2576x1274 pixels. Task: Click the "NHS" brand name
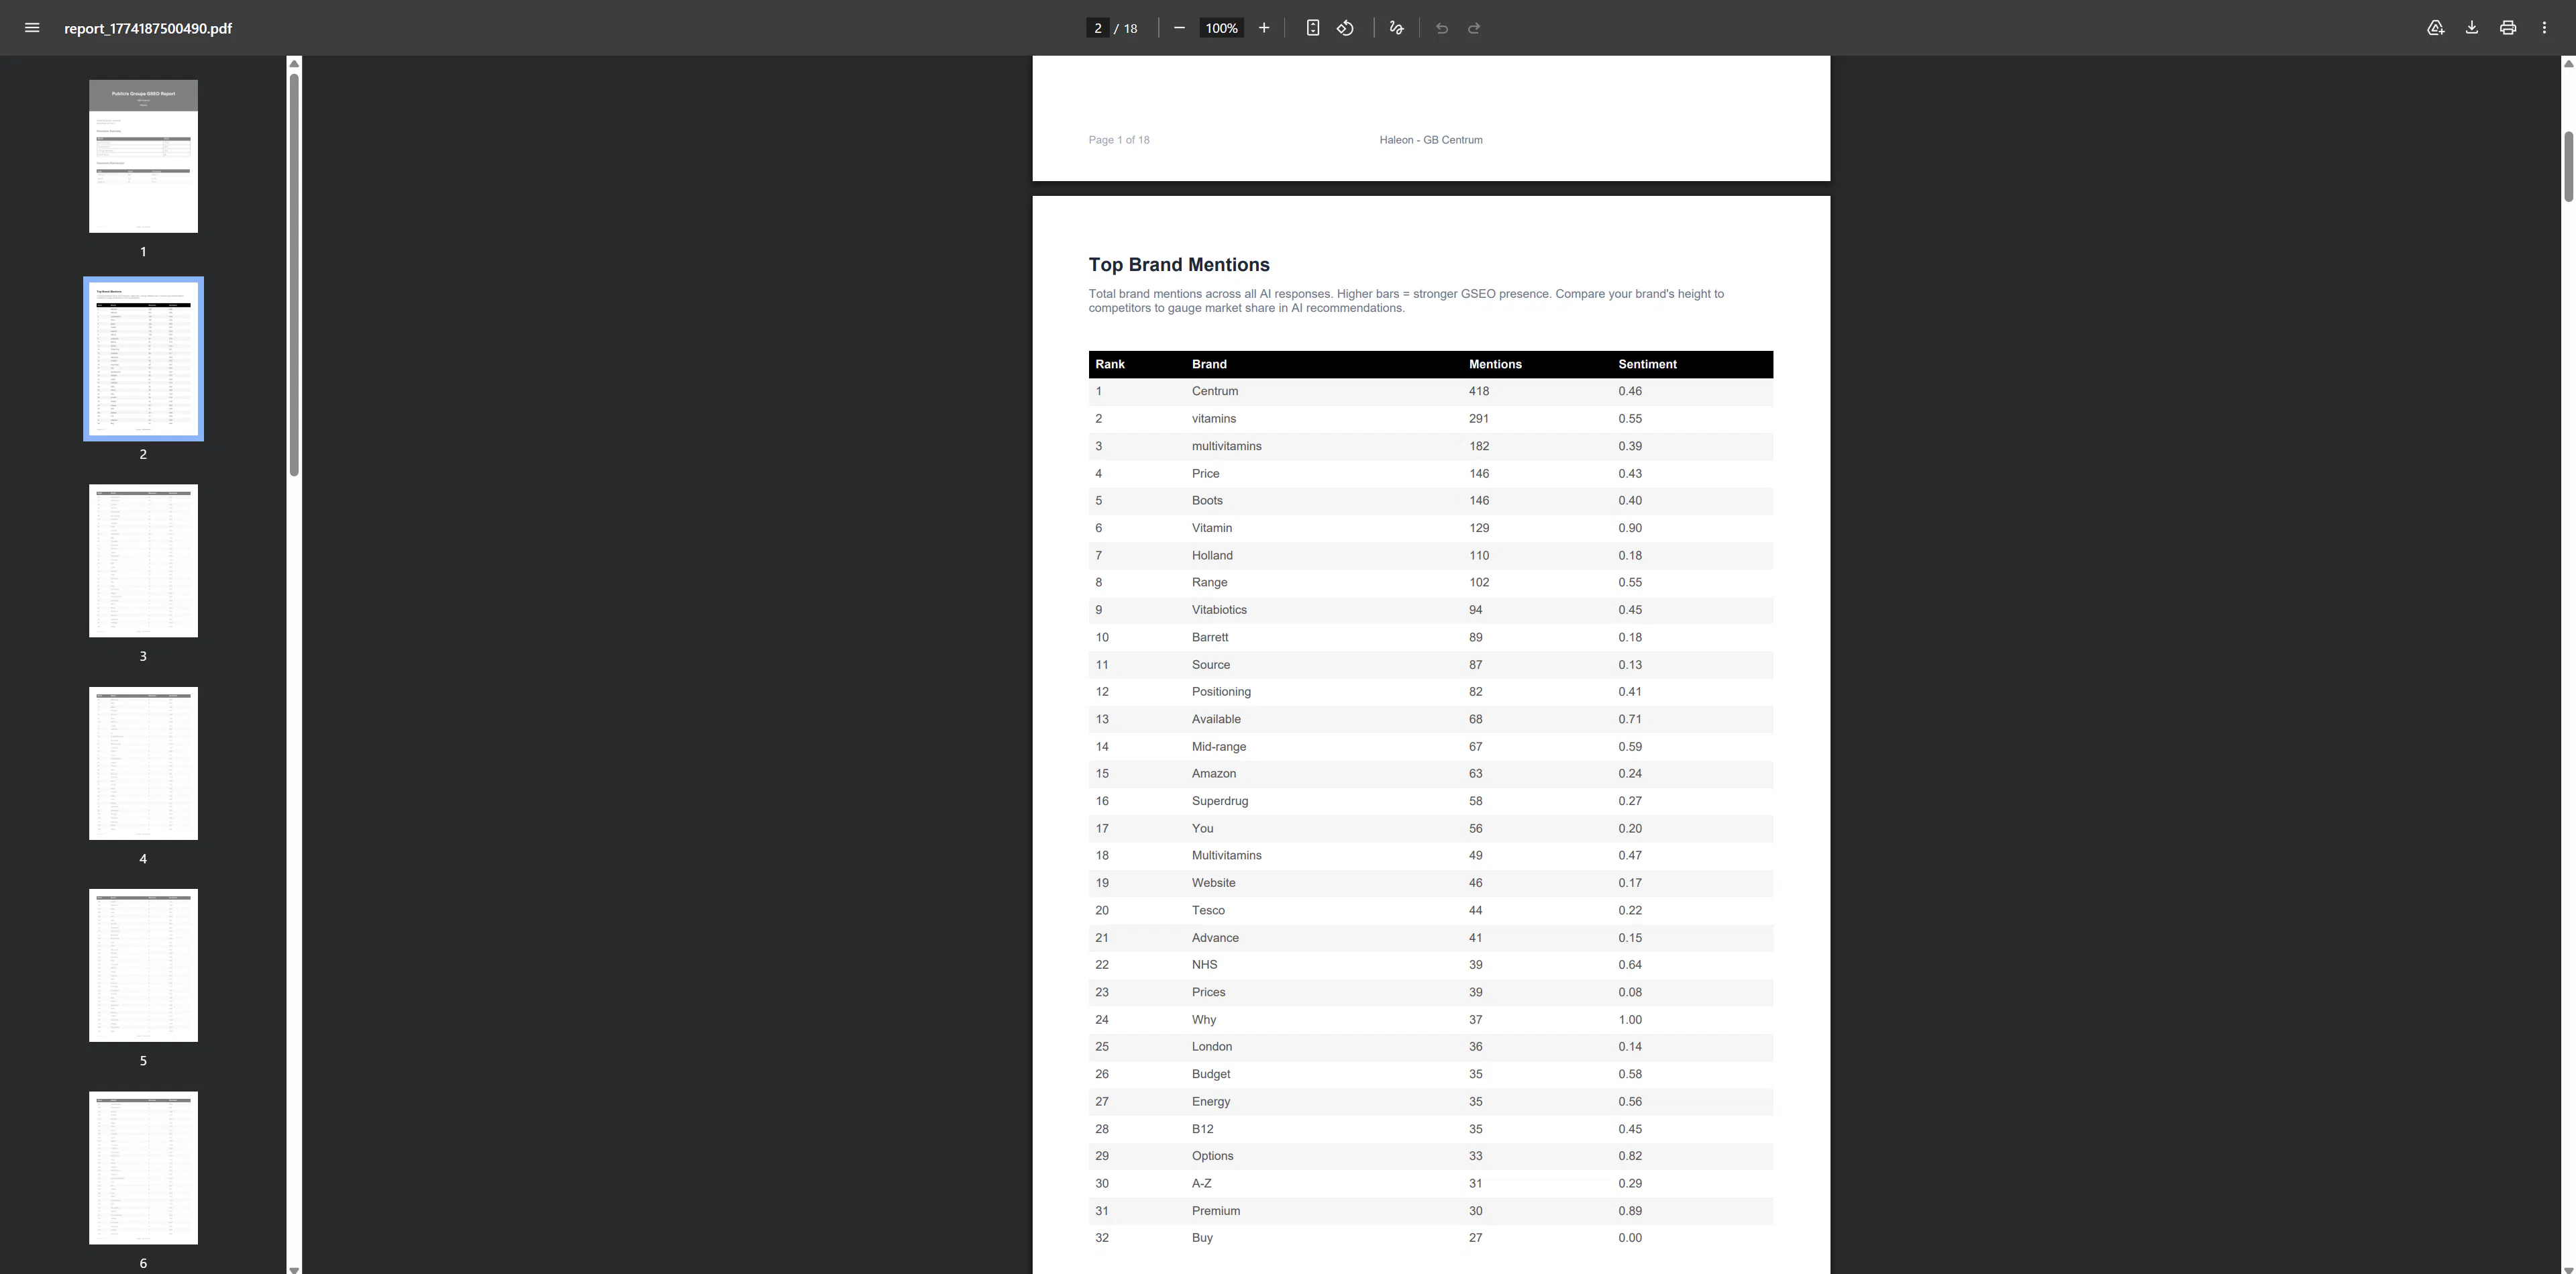(1205, 965)
